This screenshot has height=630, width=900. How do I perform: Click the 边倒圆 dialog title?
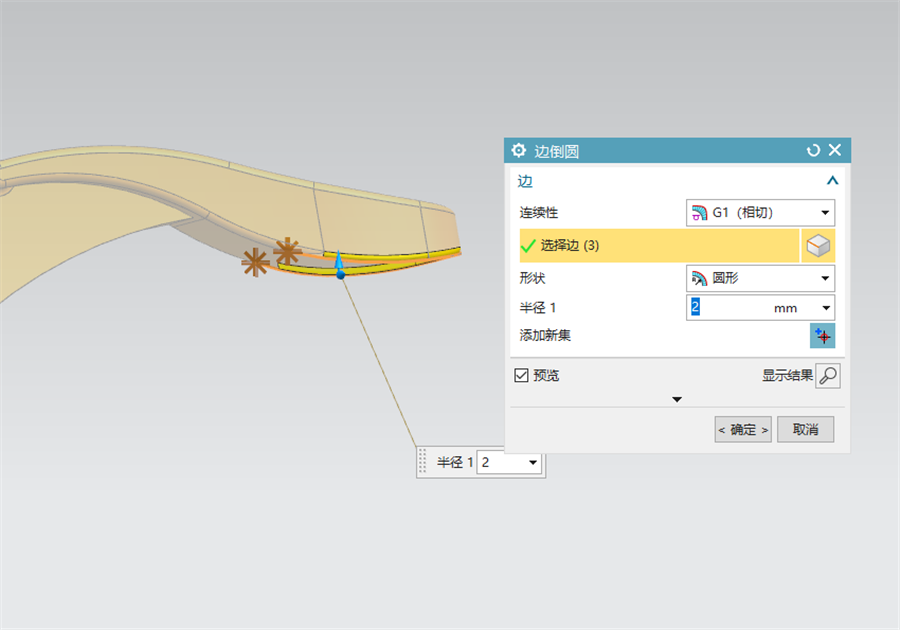click(556, 151)
